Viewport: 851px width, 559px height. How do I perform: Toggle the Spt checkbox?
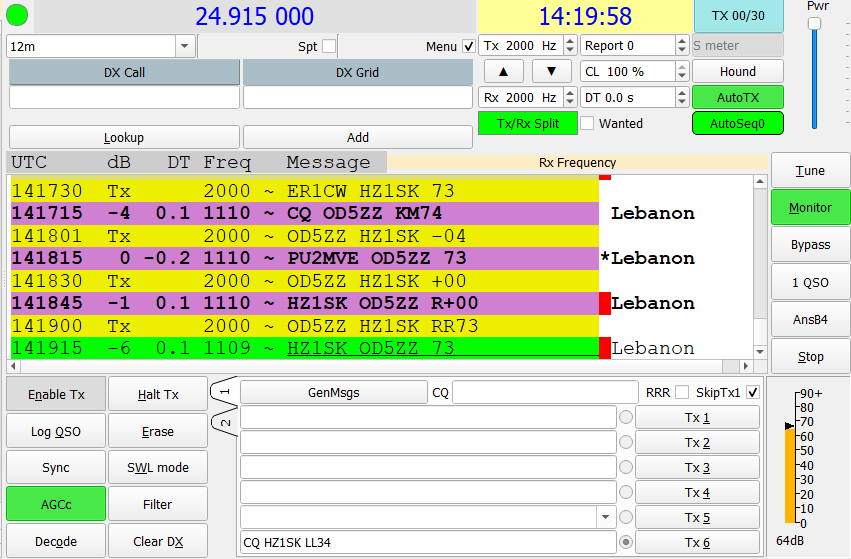click(329, 46)
